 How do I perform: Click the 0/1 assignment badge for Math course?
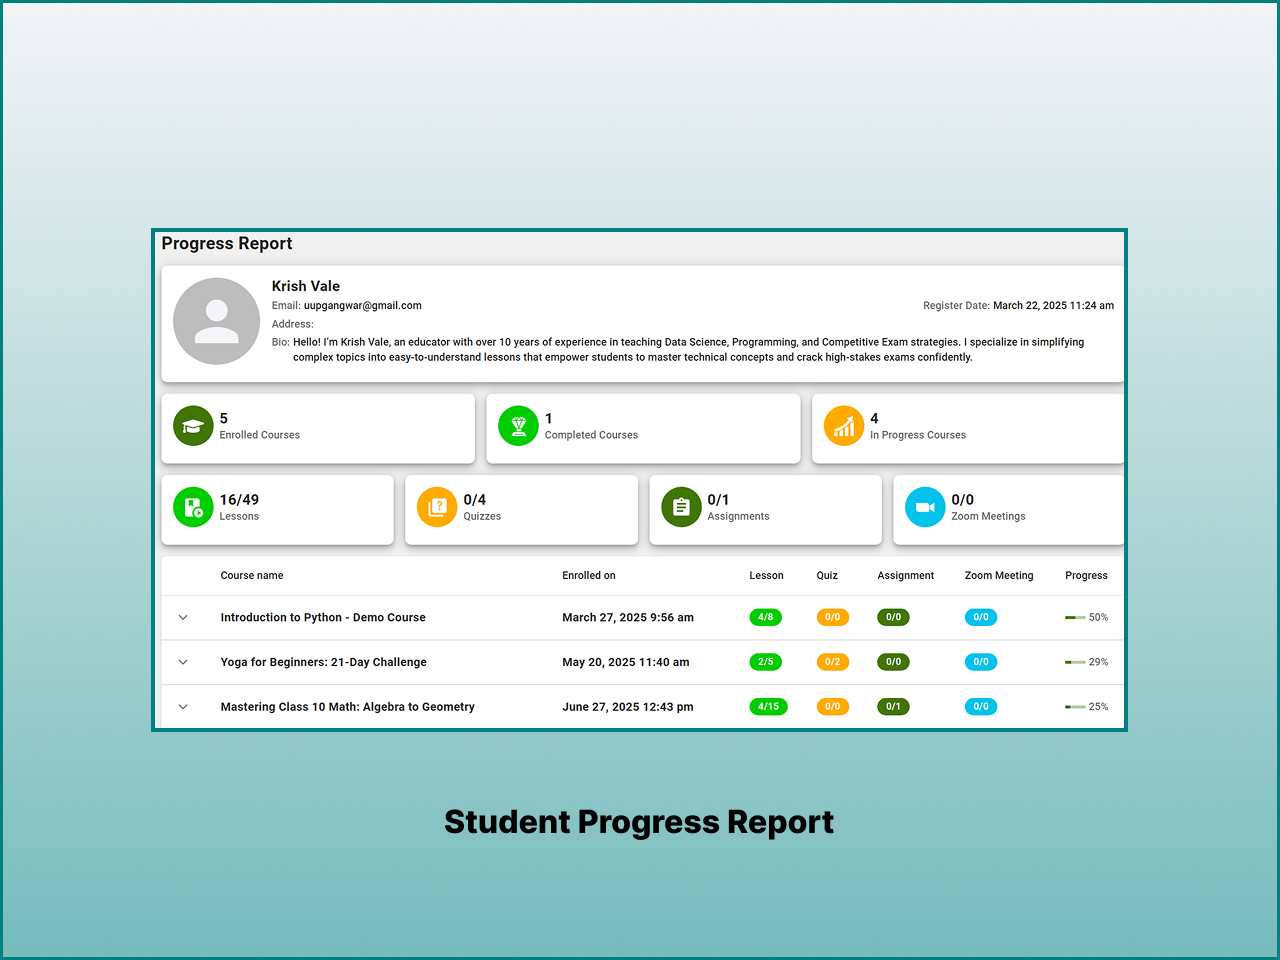point(893,706)
